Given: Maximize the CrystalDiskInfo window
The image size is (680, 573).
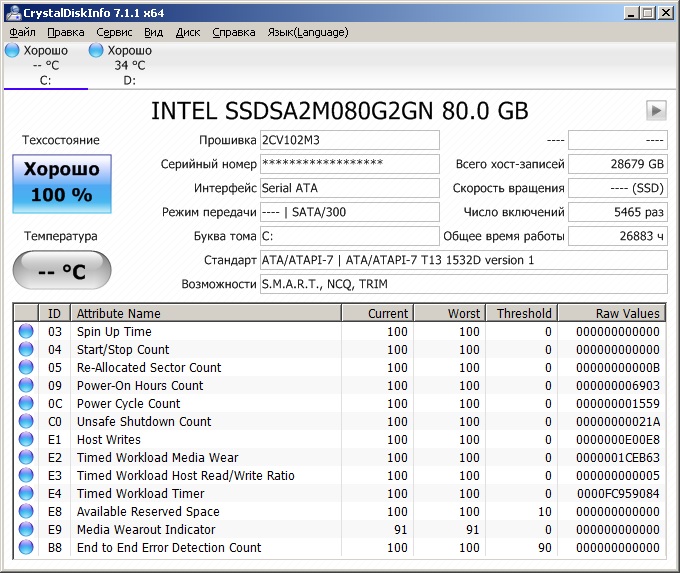Looking at the screenshot, I should point(648,13).
